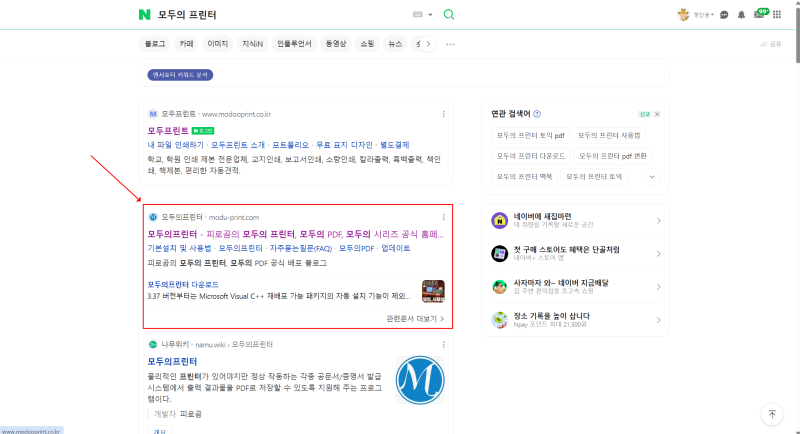Switch to the 동영상 tab
This screenshot has height=434, width=800.
pyautogui.click(x=336, y=44)
